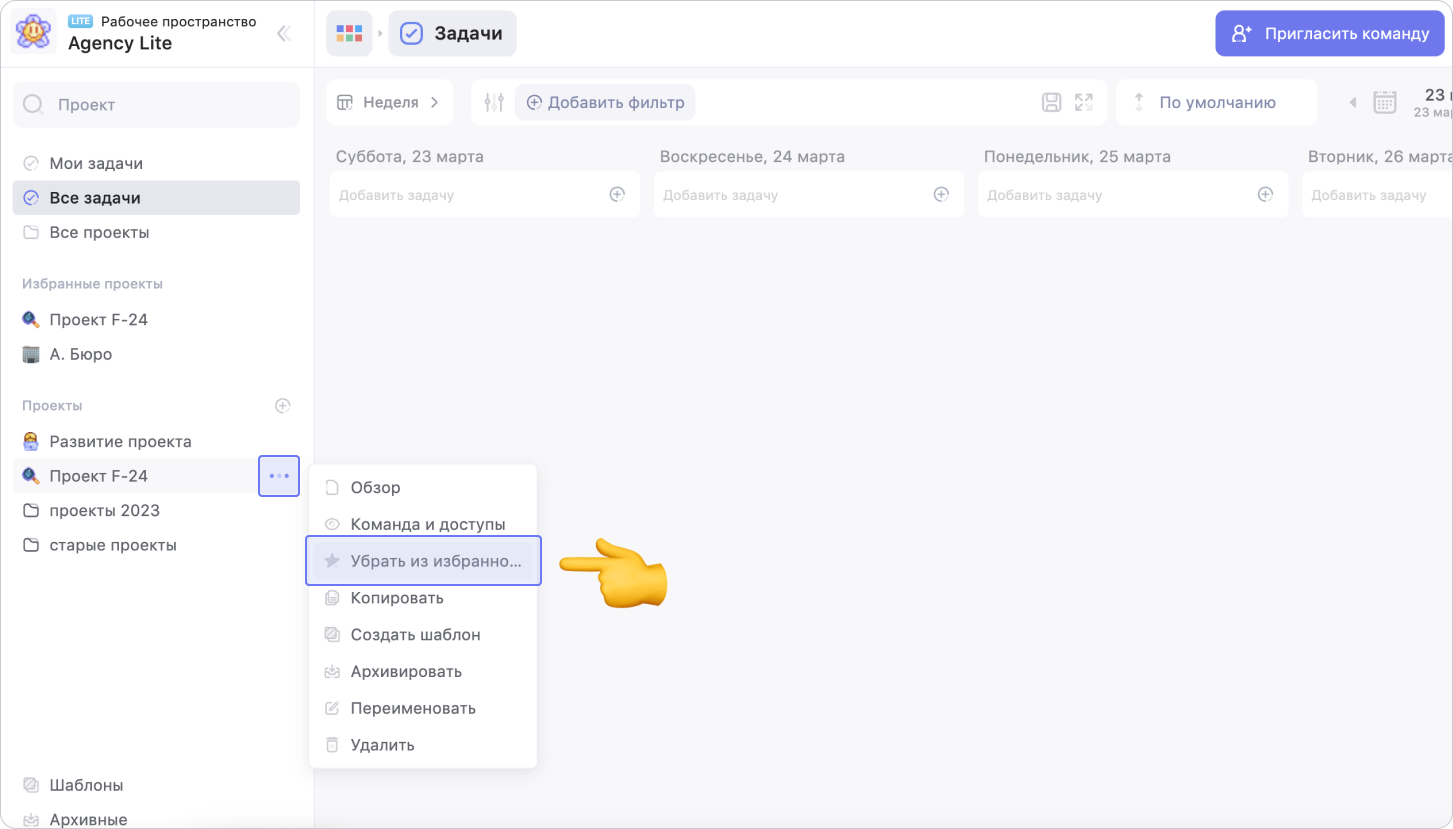Click the Задачи section tab
The width and height of the screenshot is (1453, 829).
click(453, 33)
